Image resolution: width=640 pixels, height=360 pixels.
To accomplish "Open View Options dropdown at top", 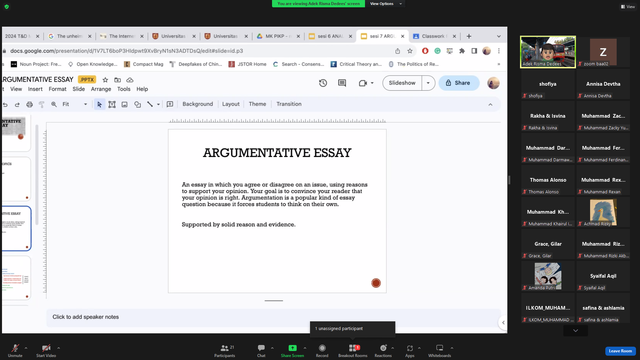I will click(386, 4).
